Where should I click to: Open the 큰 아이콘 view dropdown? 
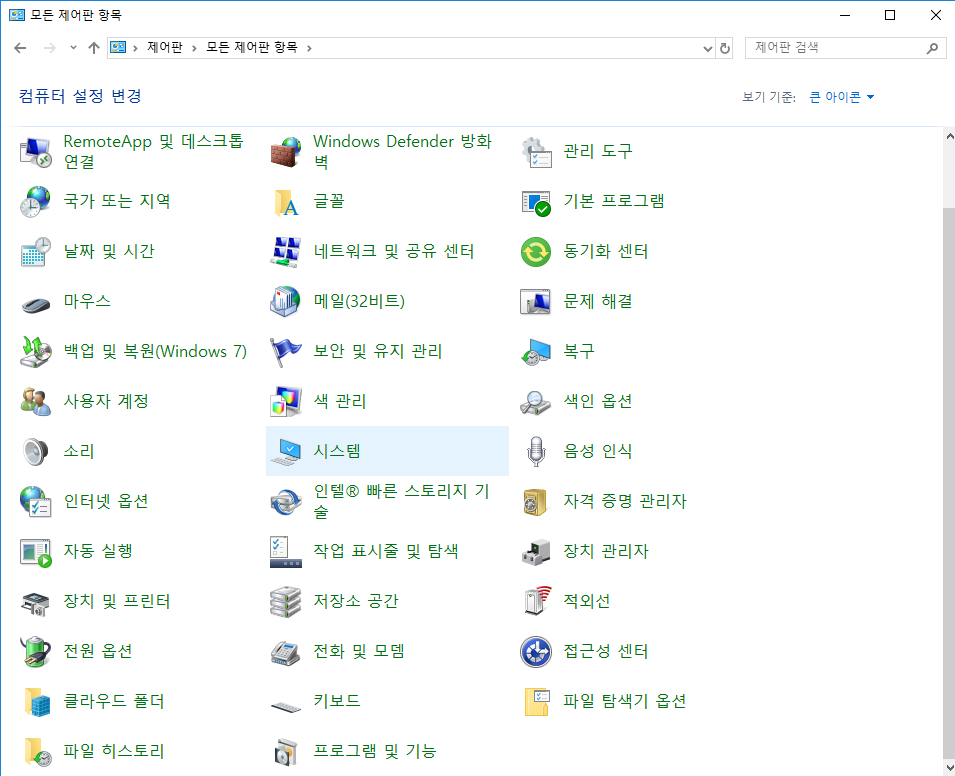click(x=841, y=97)
